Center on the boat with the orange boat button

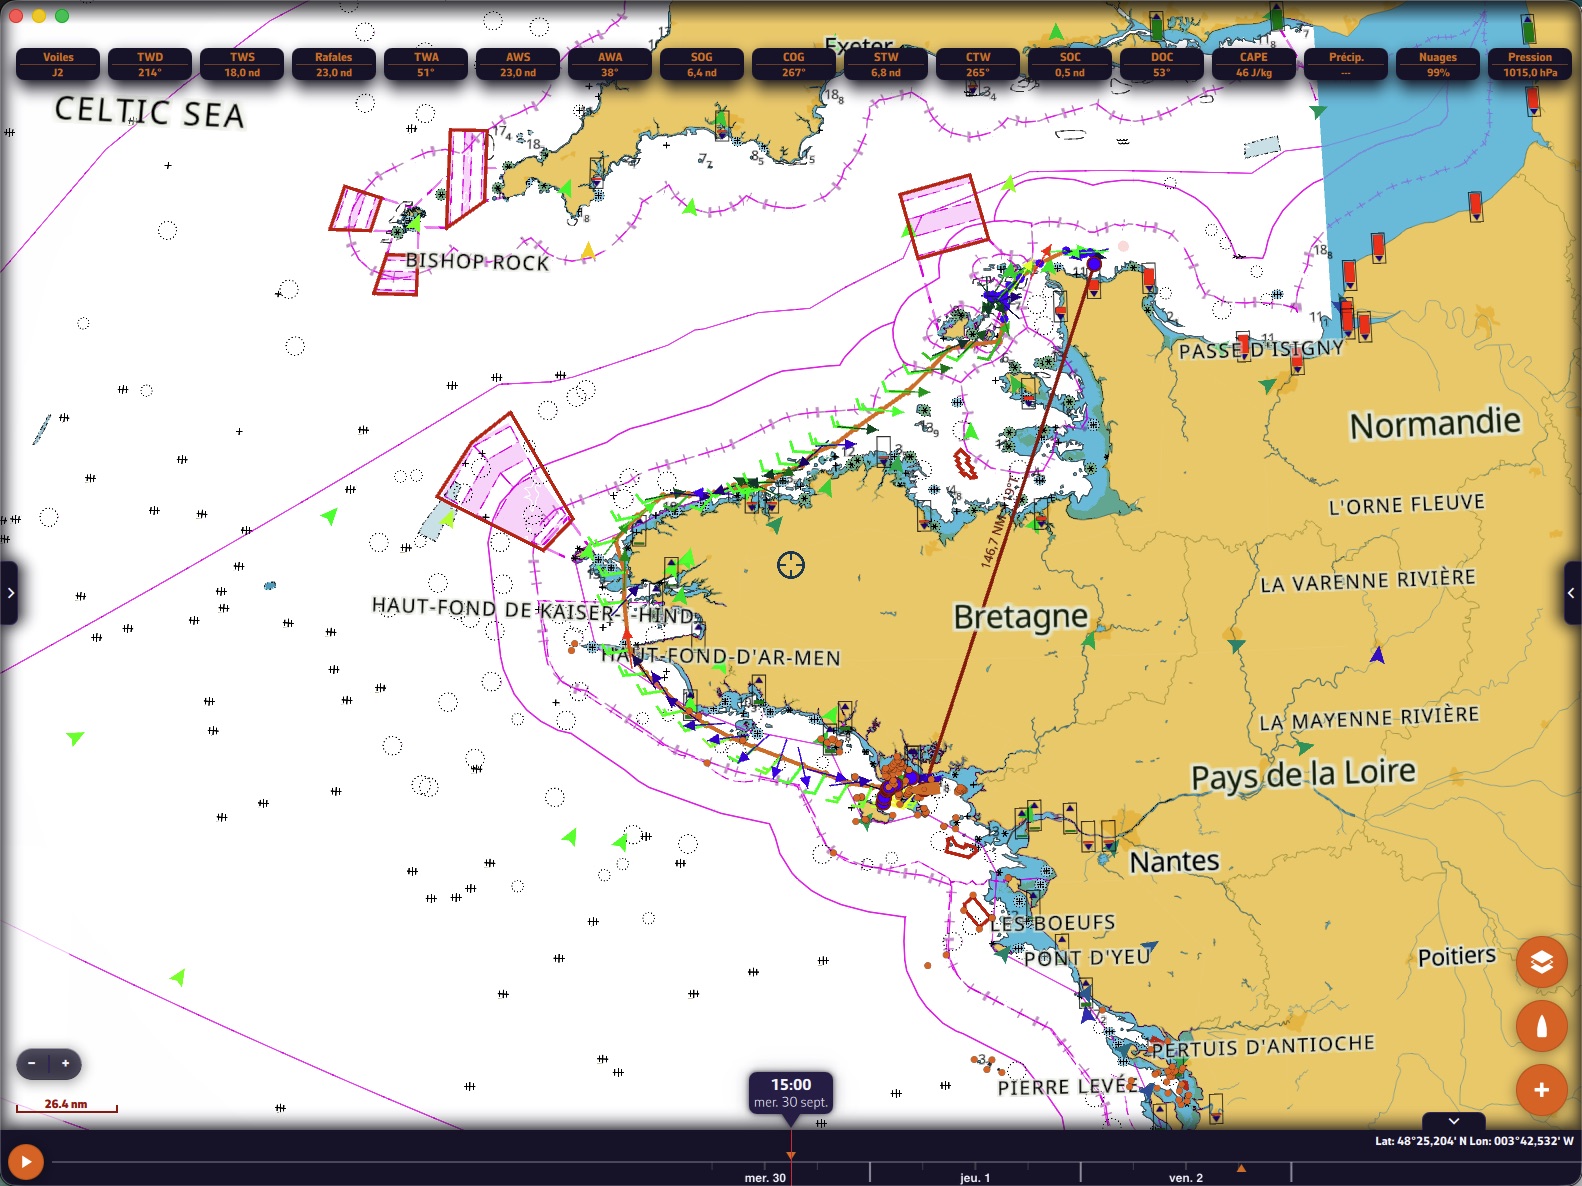(x=1541, y=1026)
